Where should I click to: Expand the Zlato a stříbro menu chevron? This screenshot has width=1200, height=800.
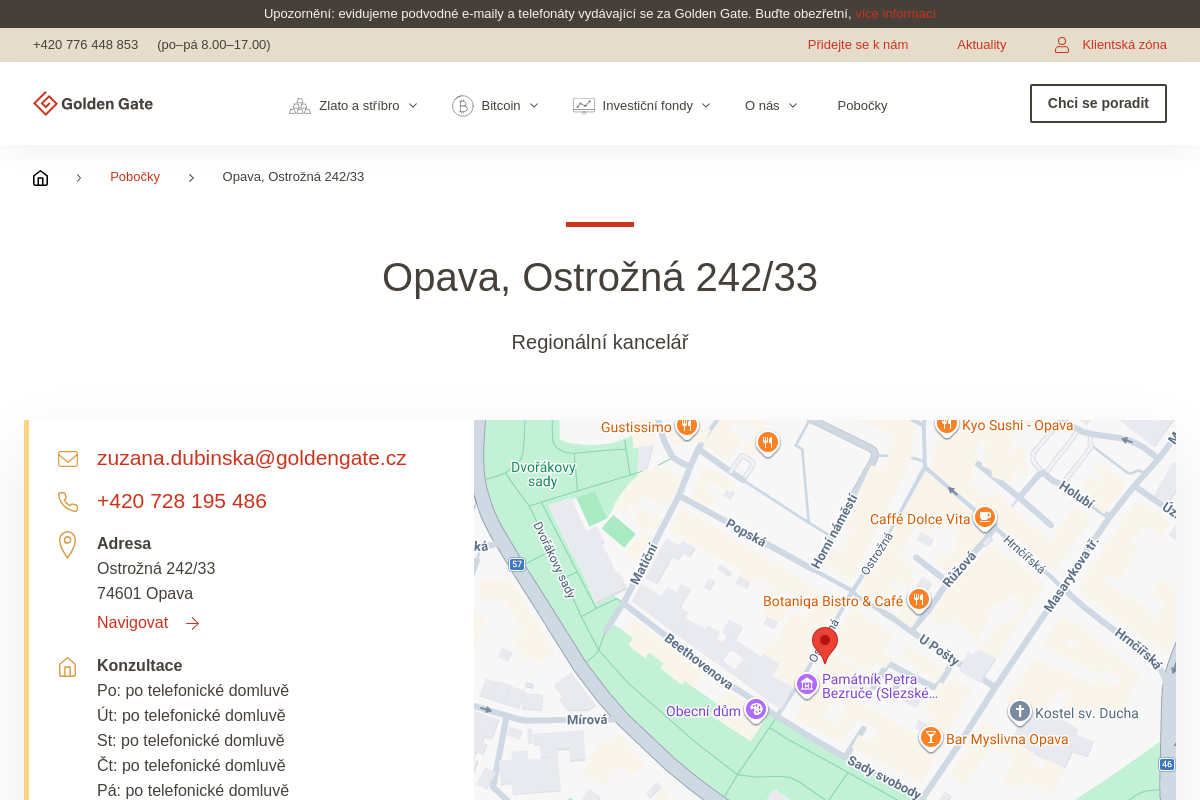coord(413,106)
